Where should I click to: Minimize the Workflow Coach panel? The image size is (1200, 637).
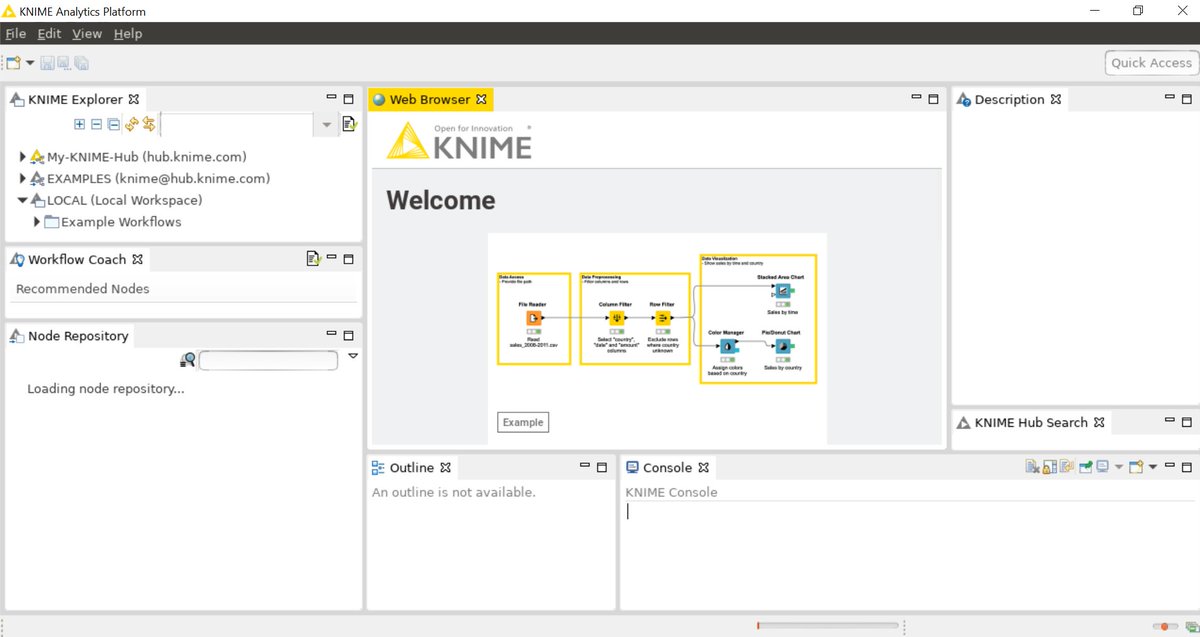click(332, 258)
